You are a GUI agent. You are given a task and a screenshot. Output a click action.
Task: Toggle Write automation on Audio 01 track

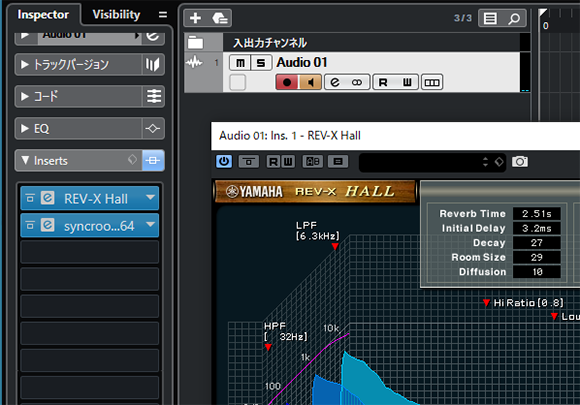[x=407, y=82]
